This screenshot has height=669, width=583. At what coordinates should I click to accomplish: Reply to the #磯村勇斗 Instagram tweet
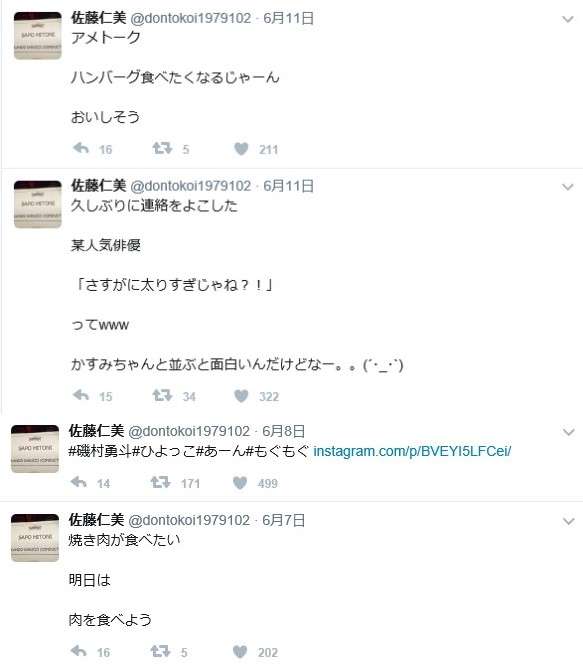pyautogui.click(x=79, y=483)
